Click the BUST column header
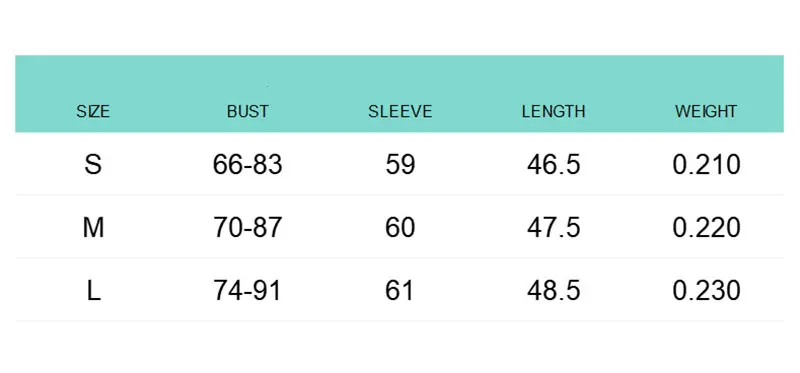Image resolution: width=800 pixels, height=373 pixels. click(247, 111)
